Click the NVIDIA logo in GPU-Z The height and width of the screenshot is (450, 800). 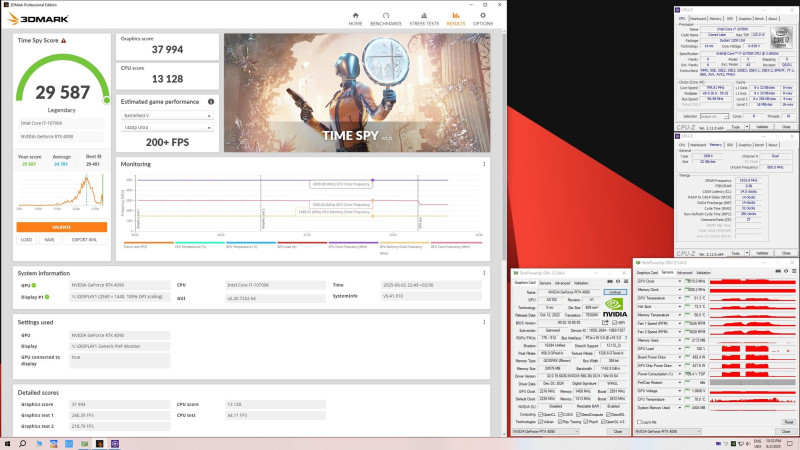(615, 308)
